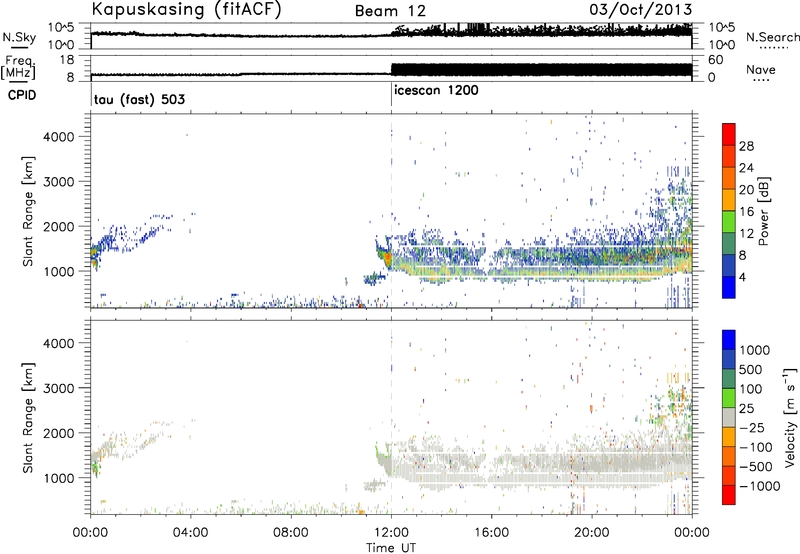Screen dimensions: 800x554
Task: Pick the bright blue bottom Power colorbar segment
Action: pos(729,287)
